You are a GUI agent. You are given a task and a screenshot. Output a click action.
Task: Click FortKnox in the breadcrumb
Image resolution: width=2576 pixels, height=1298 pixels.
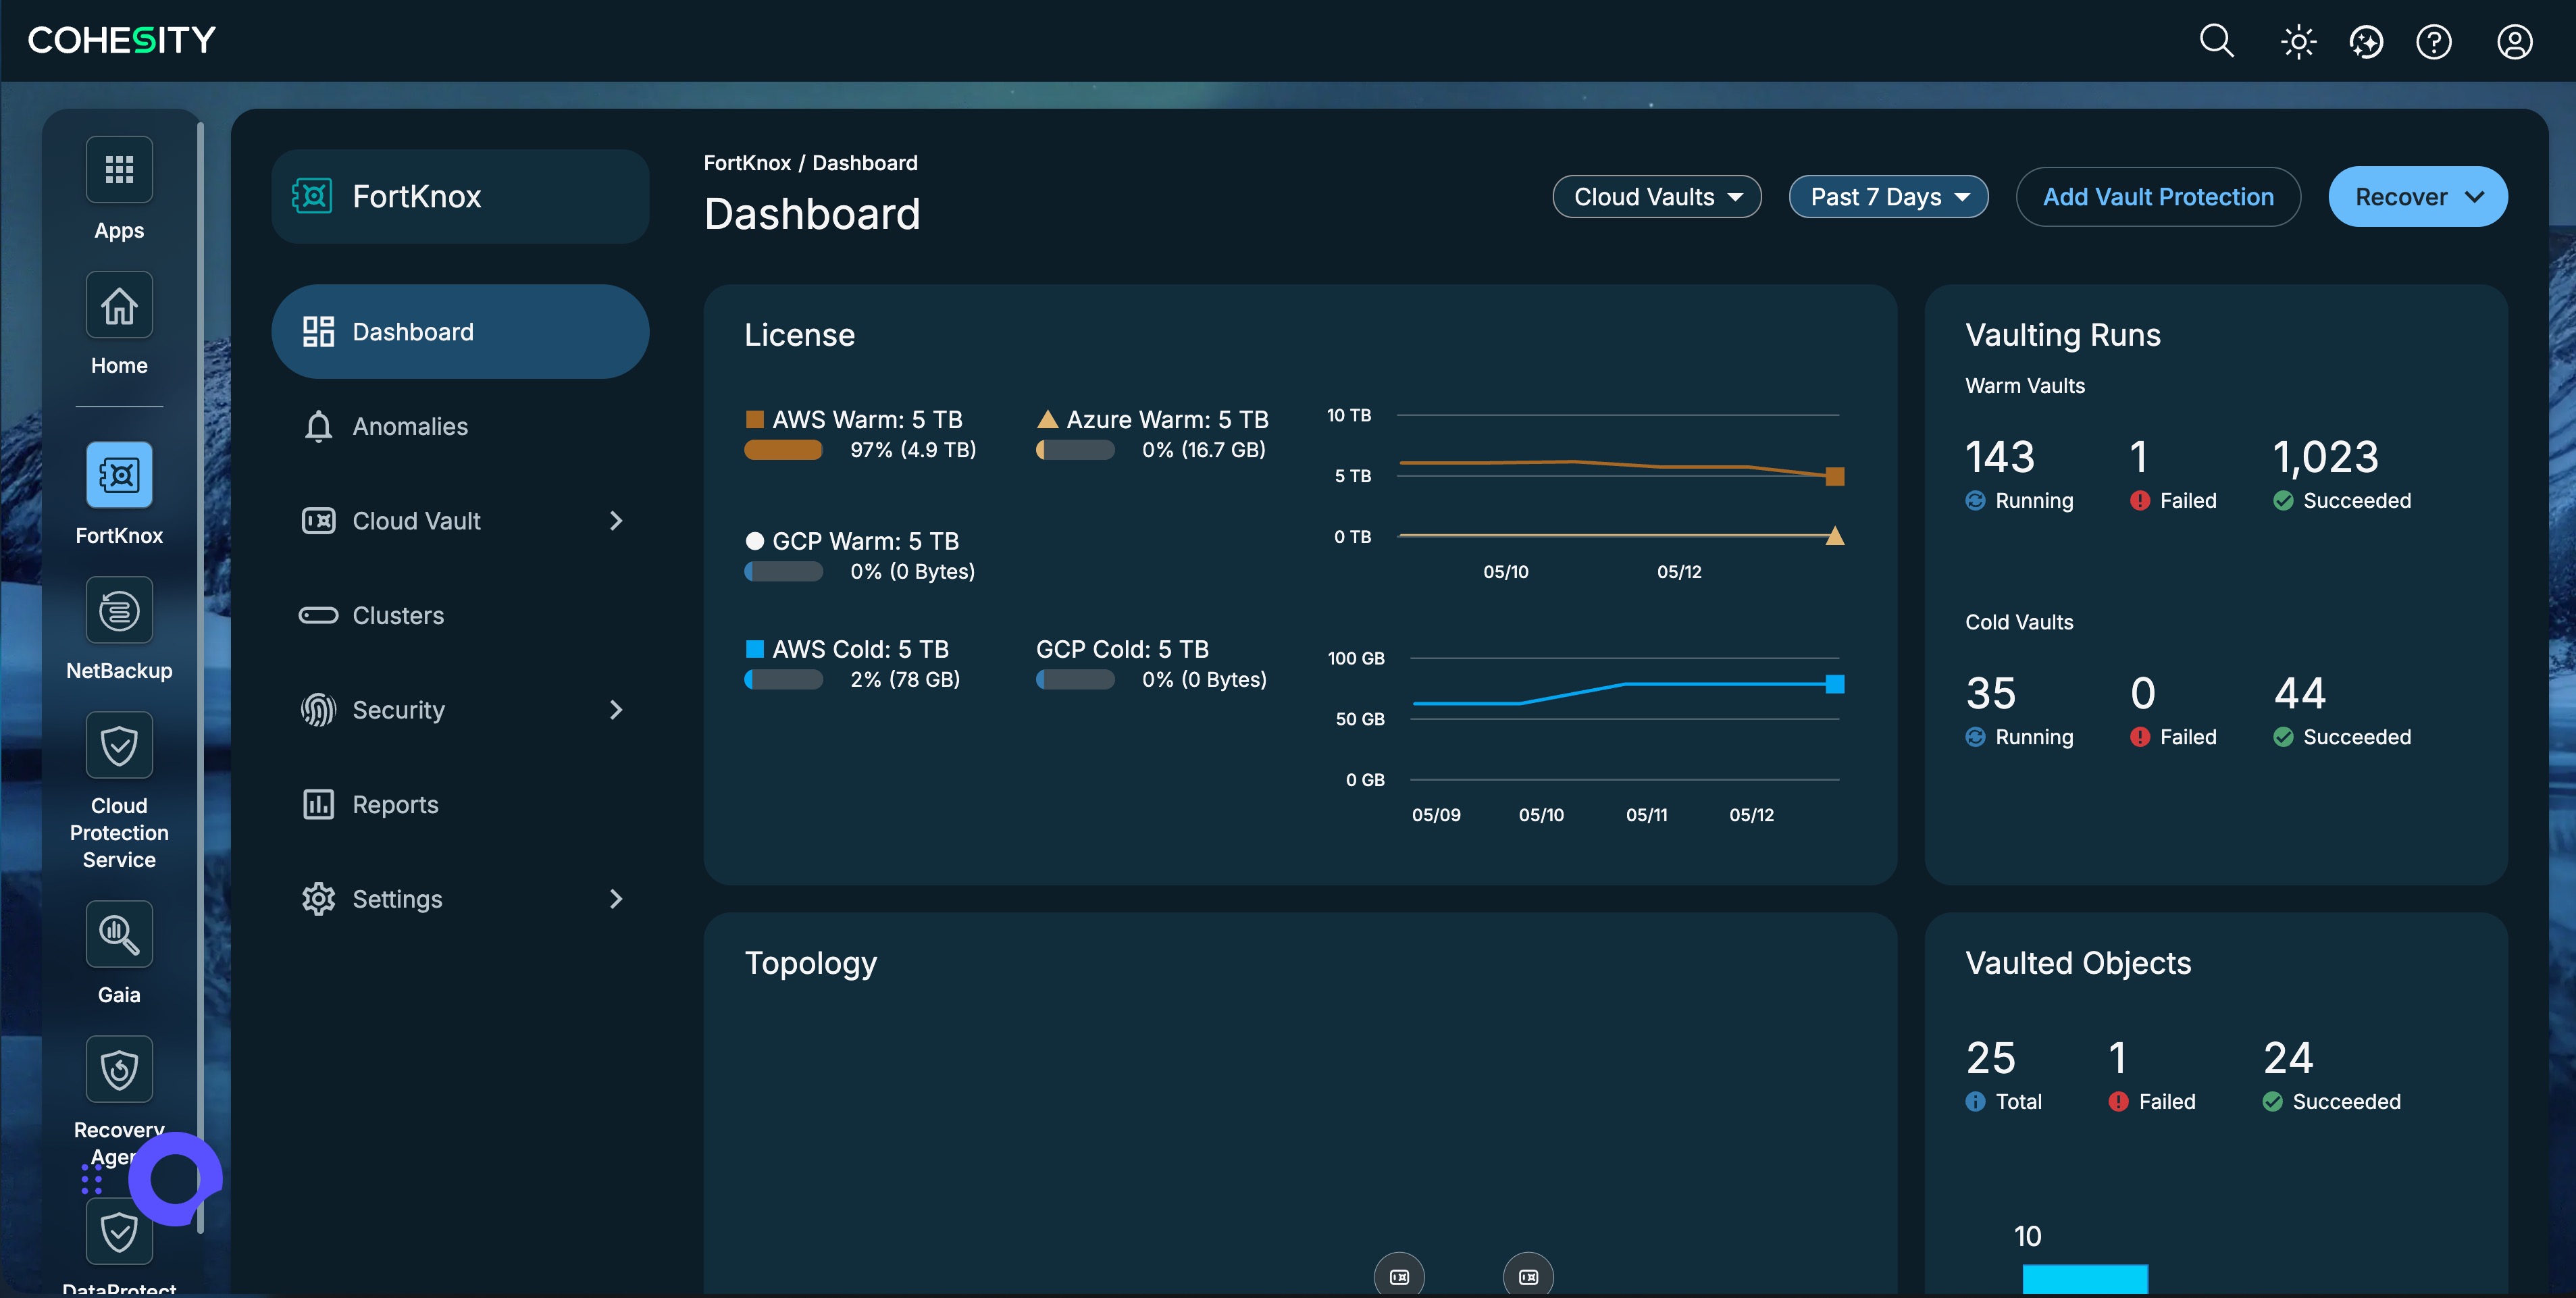(746, 163)
